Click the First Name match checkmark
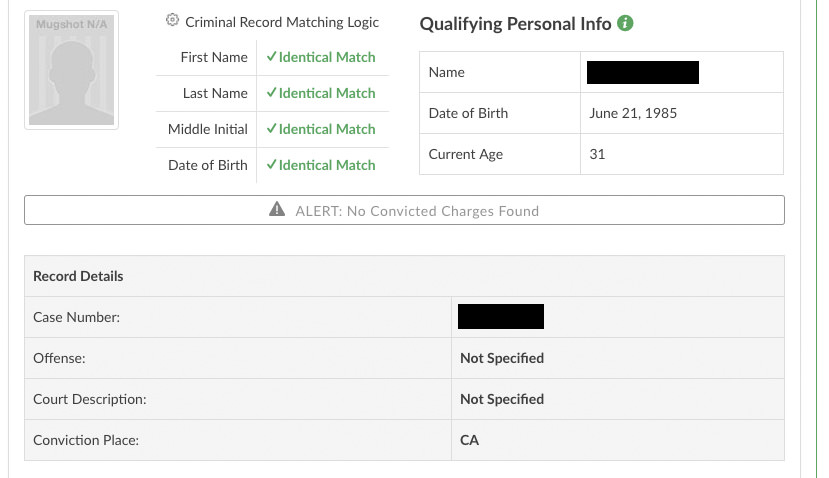The width and height of the screenshot is (829, 478). (271, 57)
